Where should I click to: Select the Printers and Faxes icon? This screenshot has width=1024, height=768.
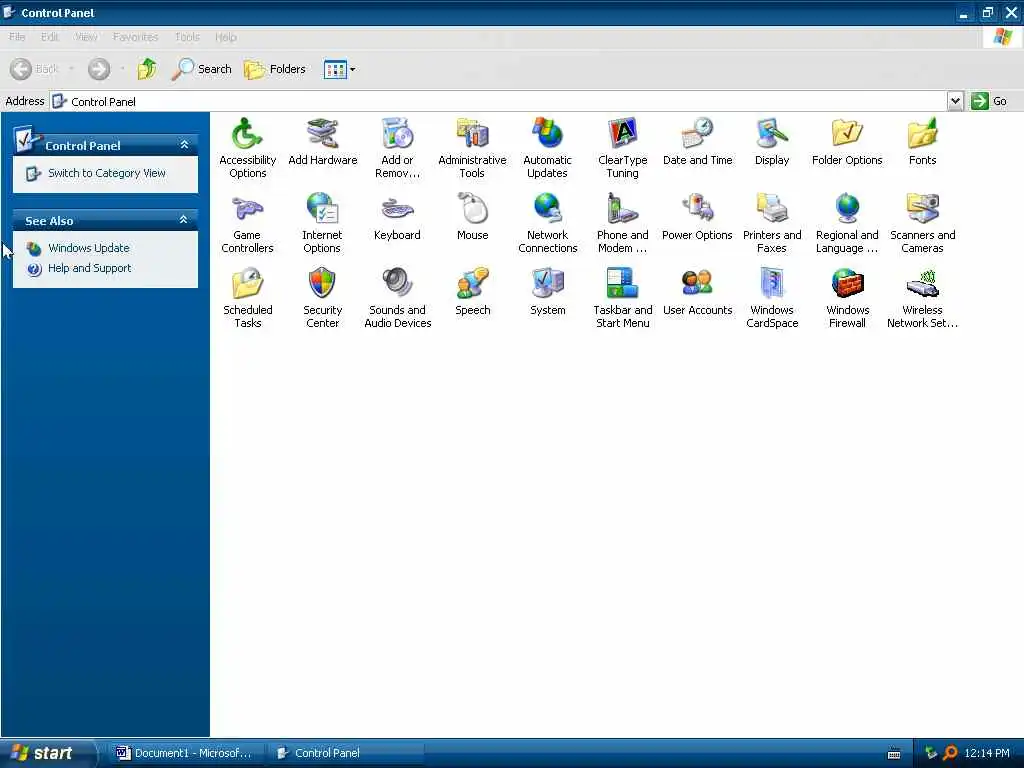click(772, 208)
